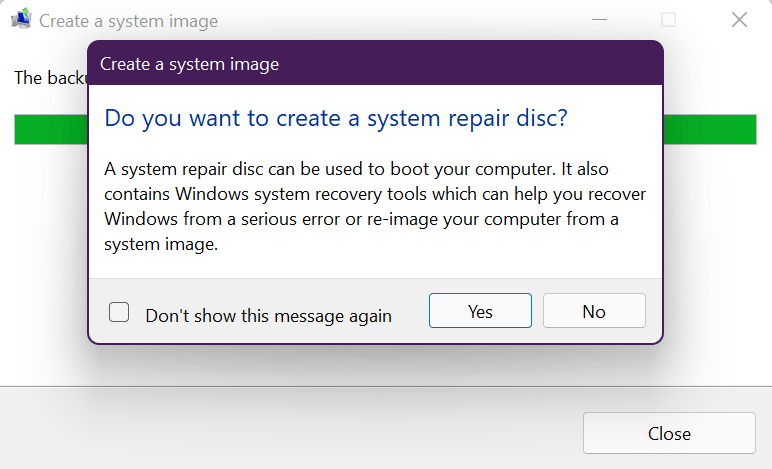Click the Close button in backup window

669,433
